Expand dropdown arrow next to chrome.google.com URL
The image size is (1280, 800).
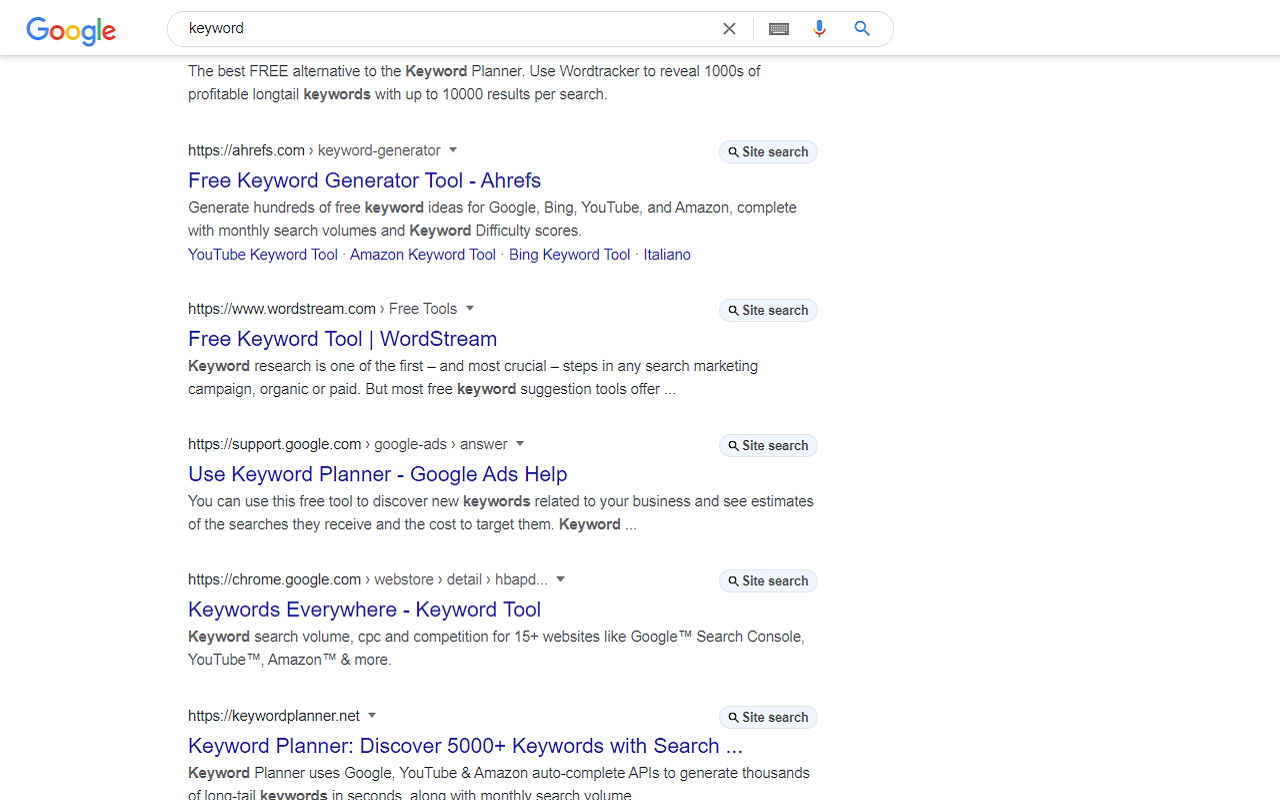pyautogui.click(x=561, y=579)
